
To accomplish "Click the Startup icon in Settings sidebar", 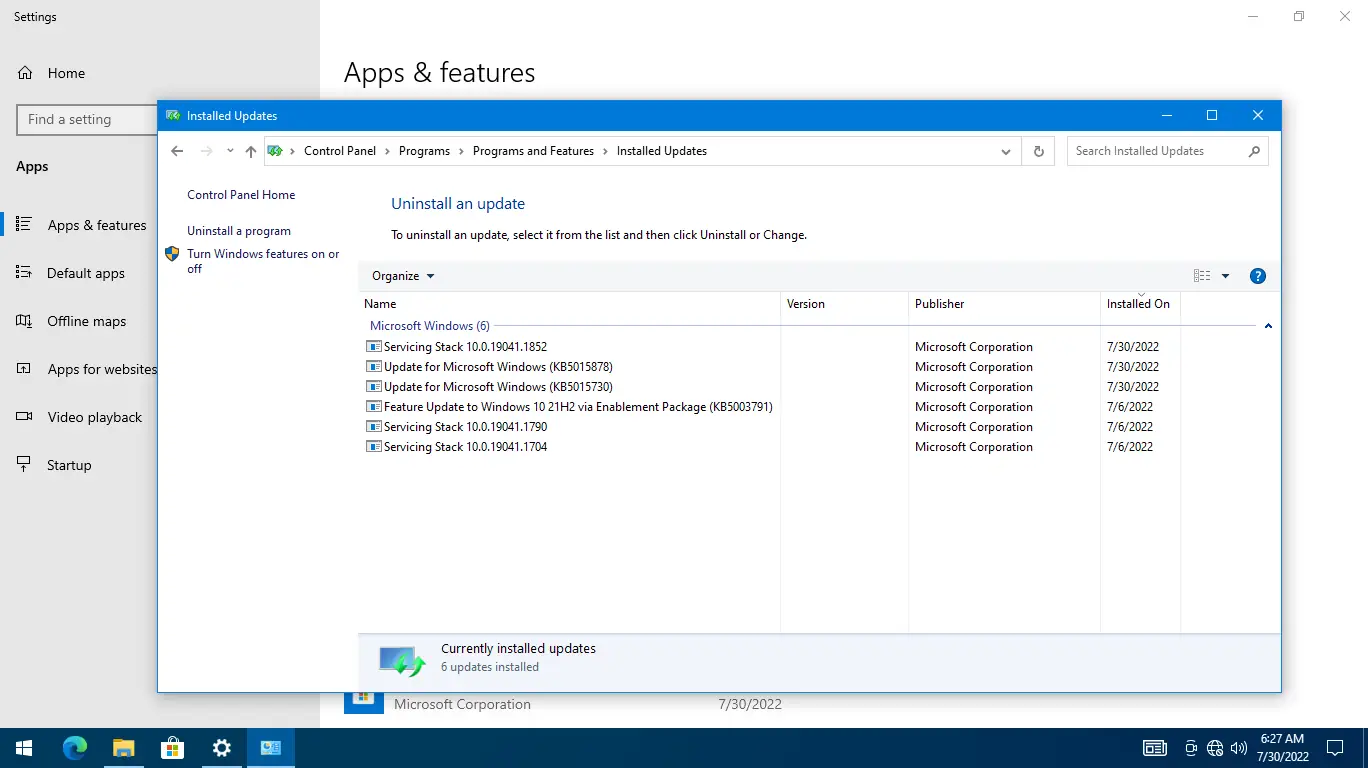I will click(x=25, y=465).
